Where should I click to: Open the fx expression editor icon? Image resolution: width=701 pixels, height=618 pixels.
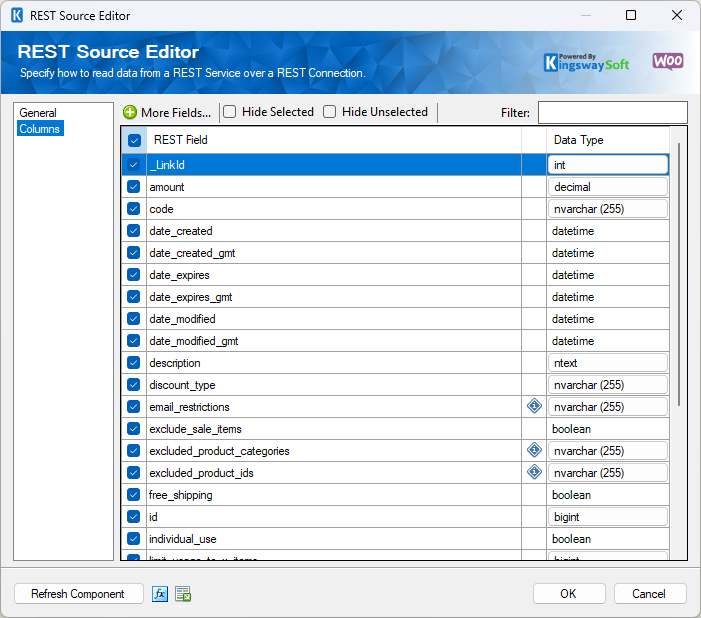[x=160, y=594]
